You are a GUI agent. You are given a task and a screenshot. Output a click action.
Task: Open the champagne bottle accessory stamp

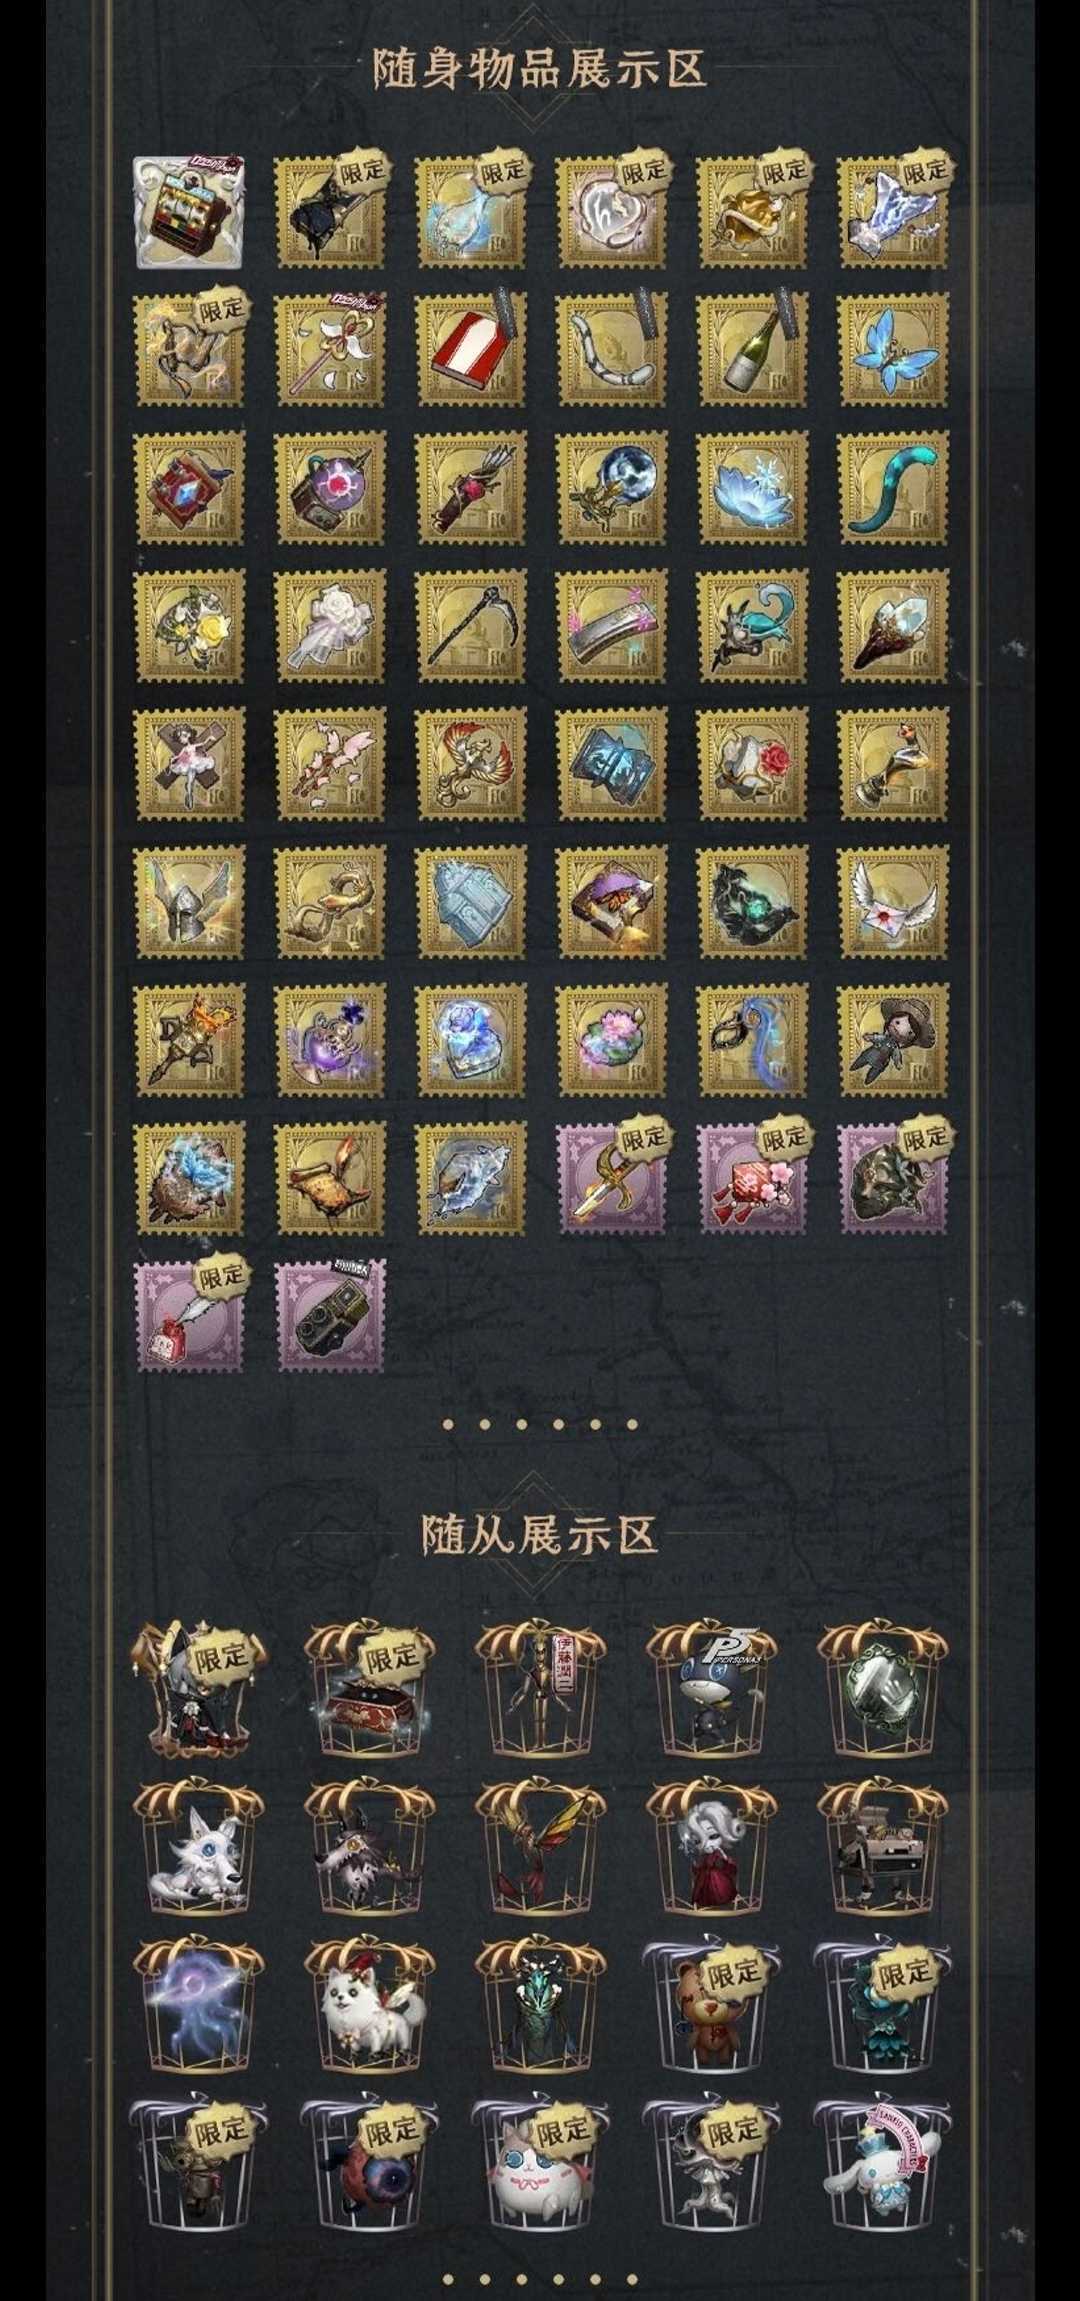pos(752,350)
